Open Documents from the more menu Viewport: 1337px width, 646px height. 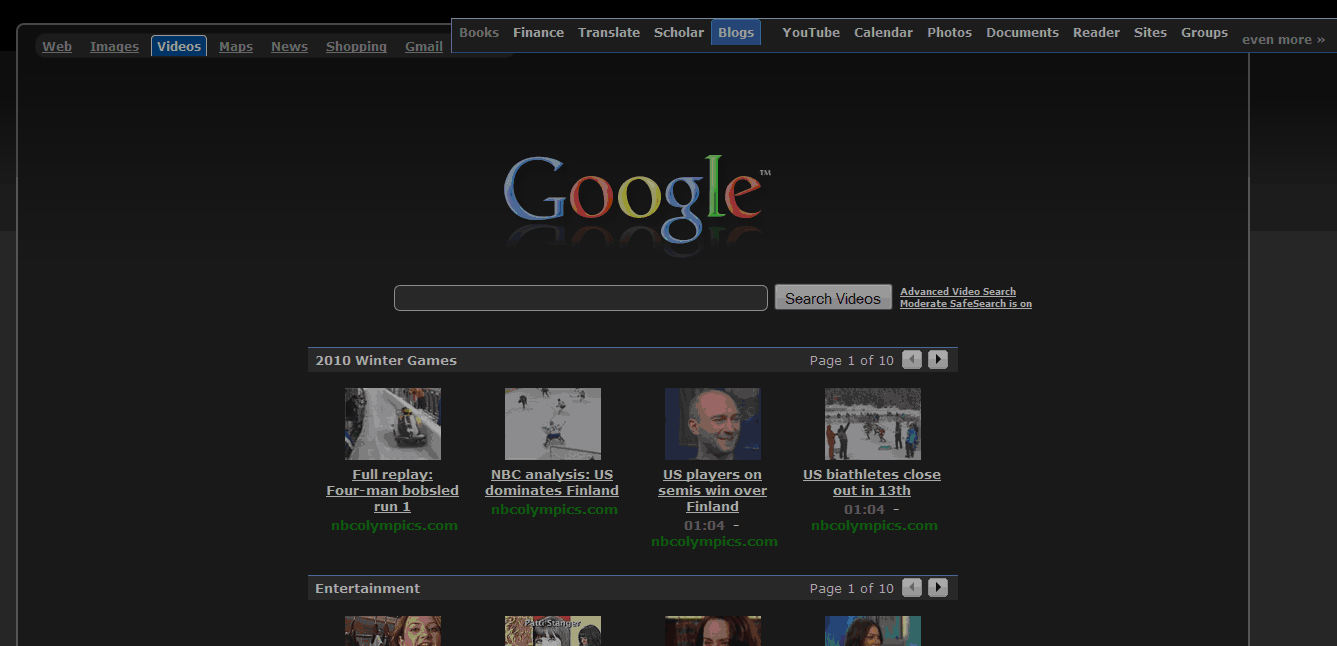1022,32
